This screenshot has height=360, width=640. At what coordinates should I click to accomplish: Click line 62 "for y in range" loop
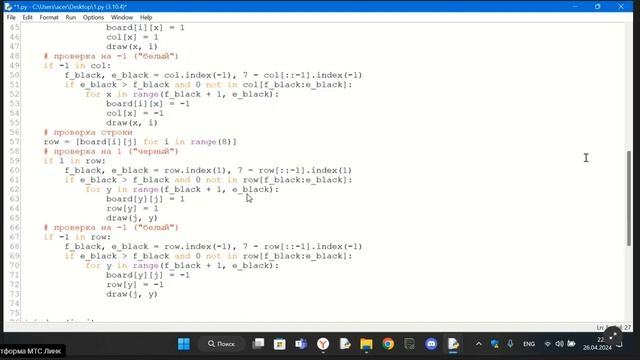[182, 189]
